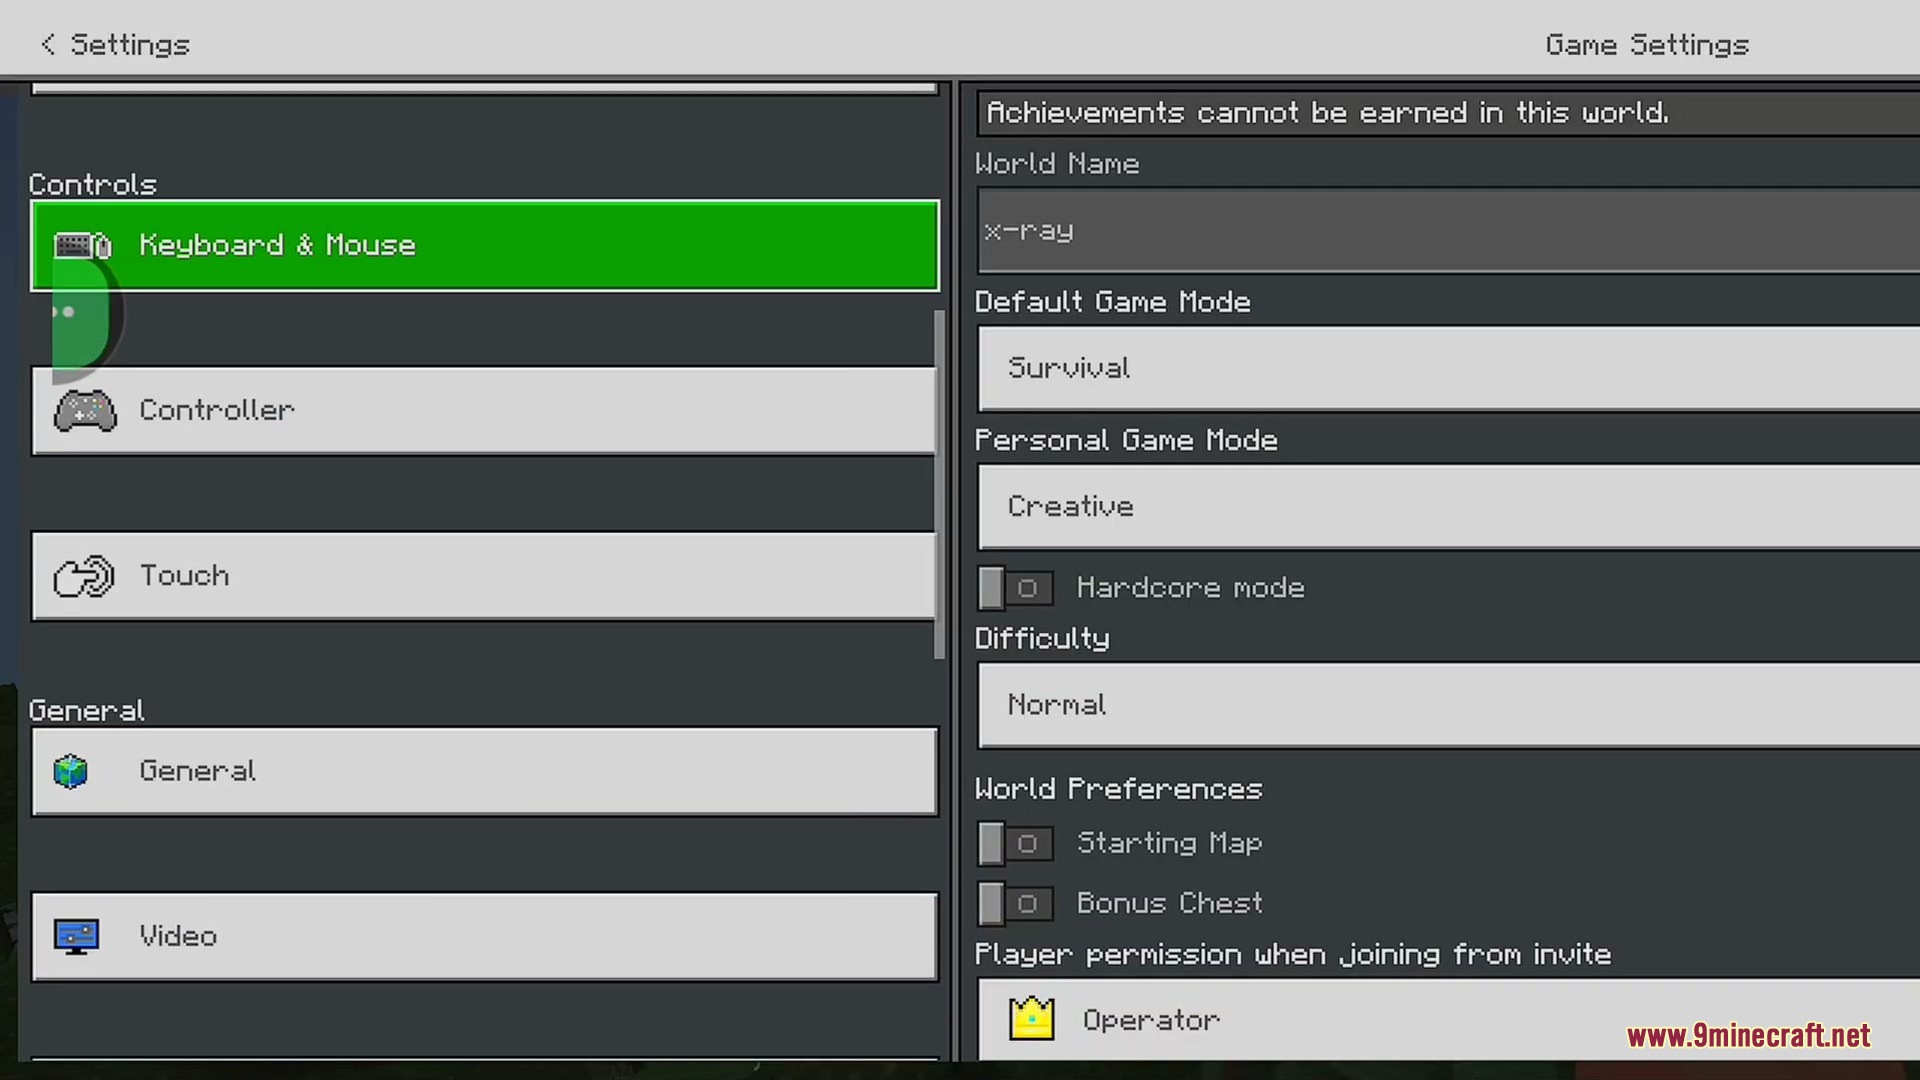Open Keyboard & Mouse settings tab
This screenshot has width=1920, height=1080.
point(485,246)
